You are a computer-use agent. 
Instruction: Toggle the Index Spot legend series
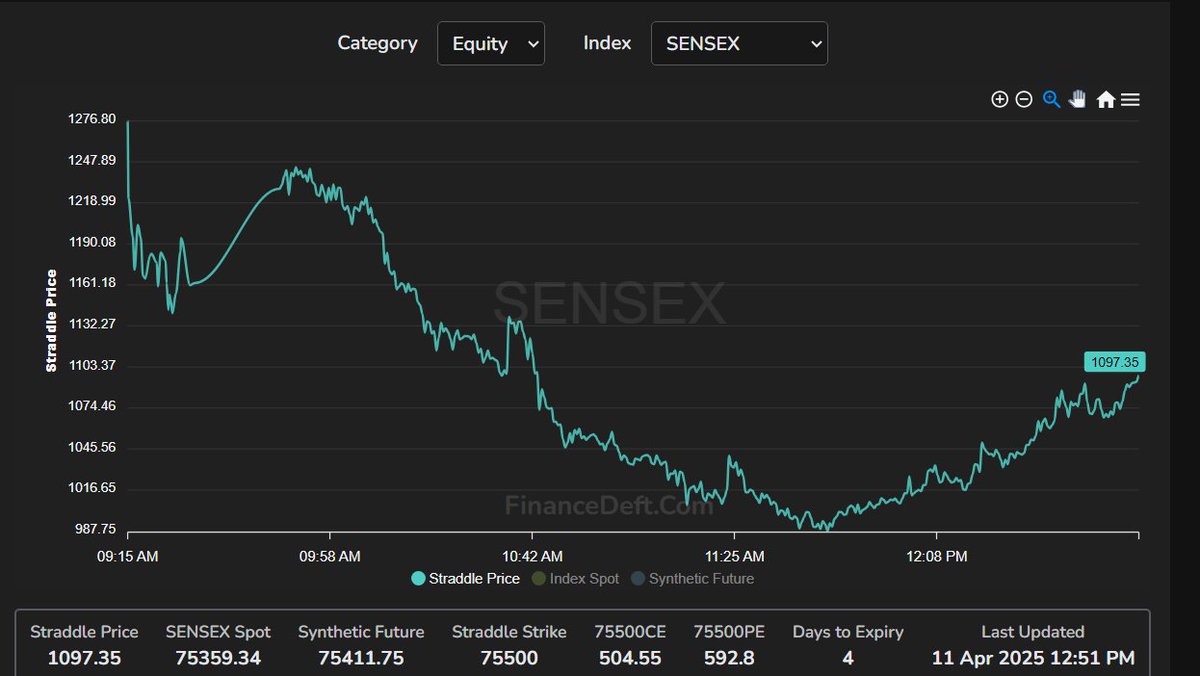(575, 578)
